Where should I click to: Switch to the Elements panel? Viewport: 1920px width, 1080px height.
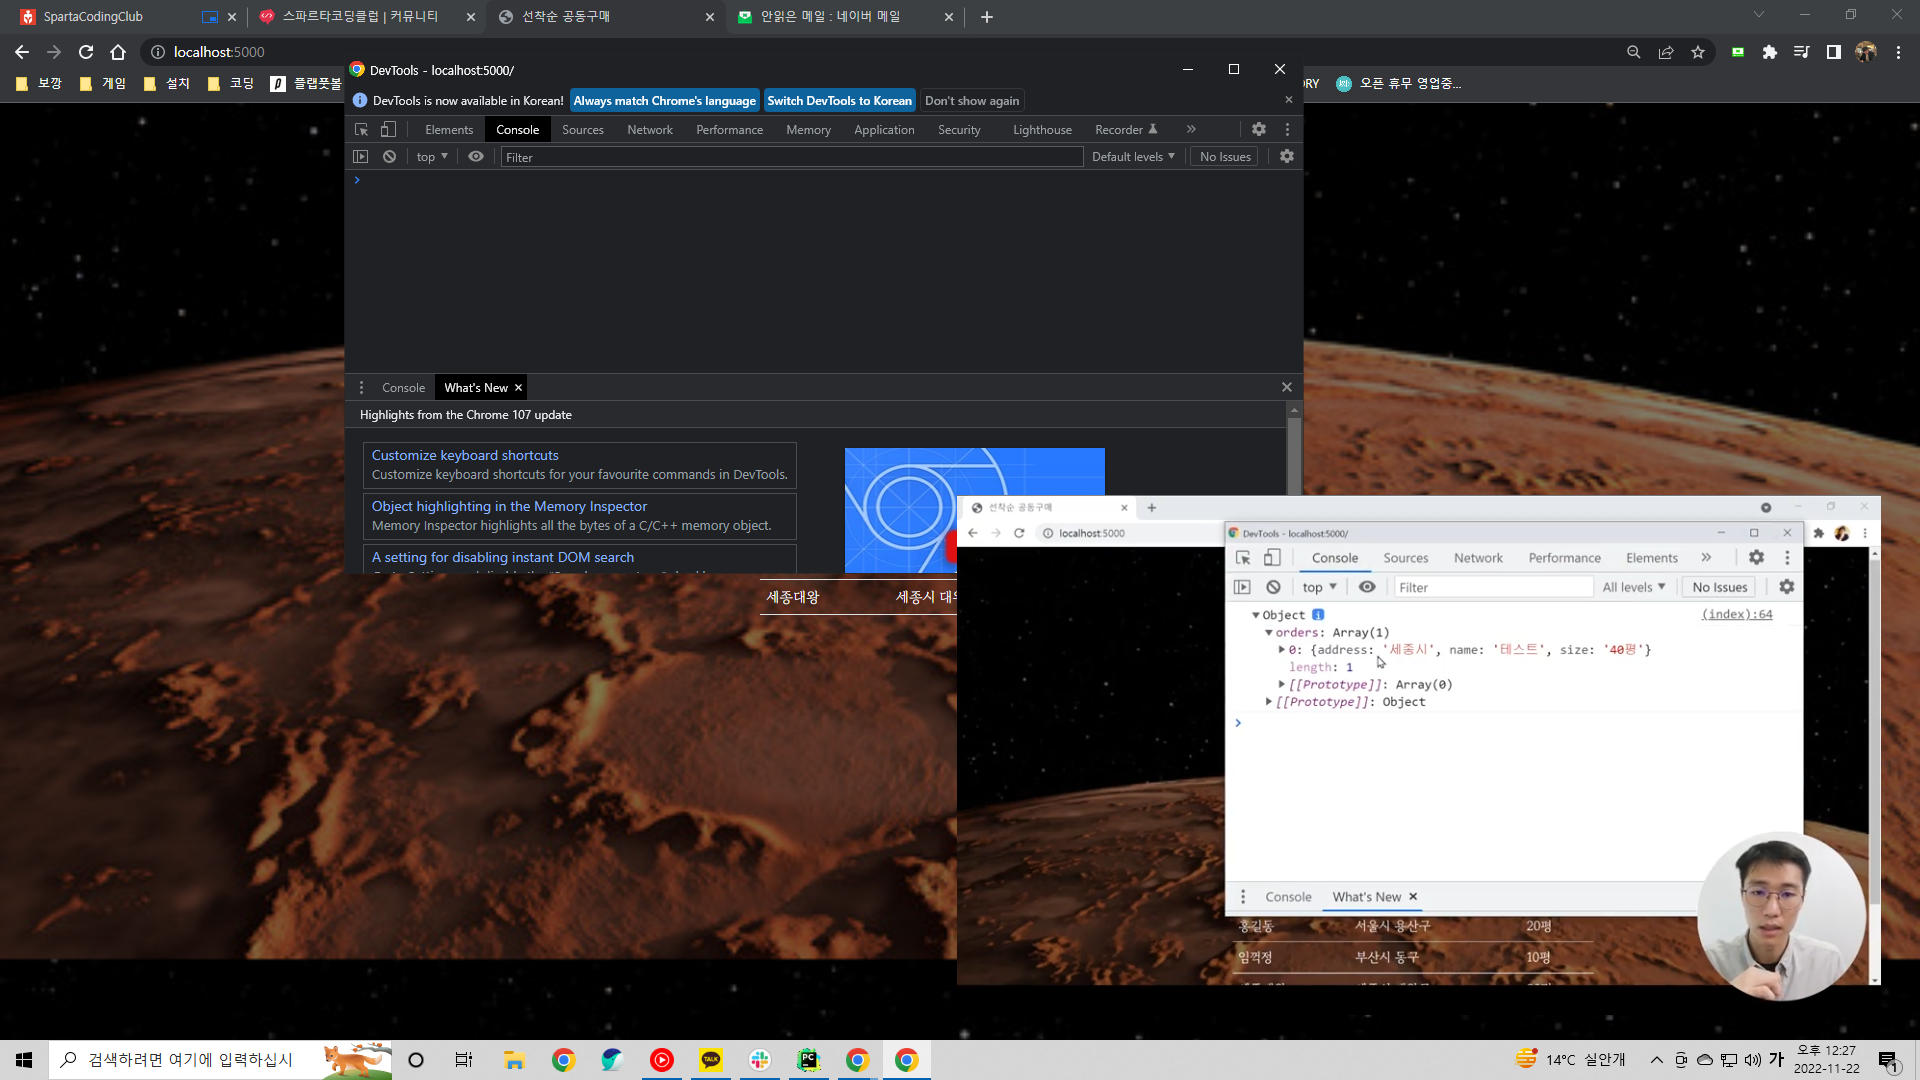[449, 130]
